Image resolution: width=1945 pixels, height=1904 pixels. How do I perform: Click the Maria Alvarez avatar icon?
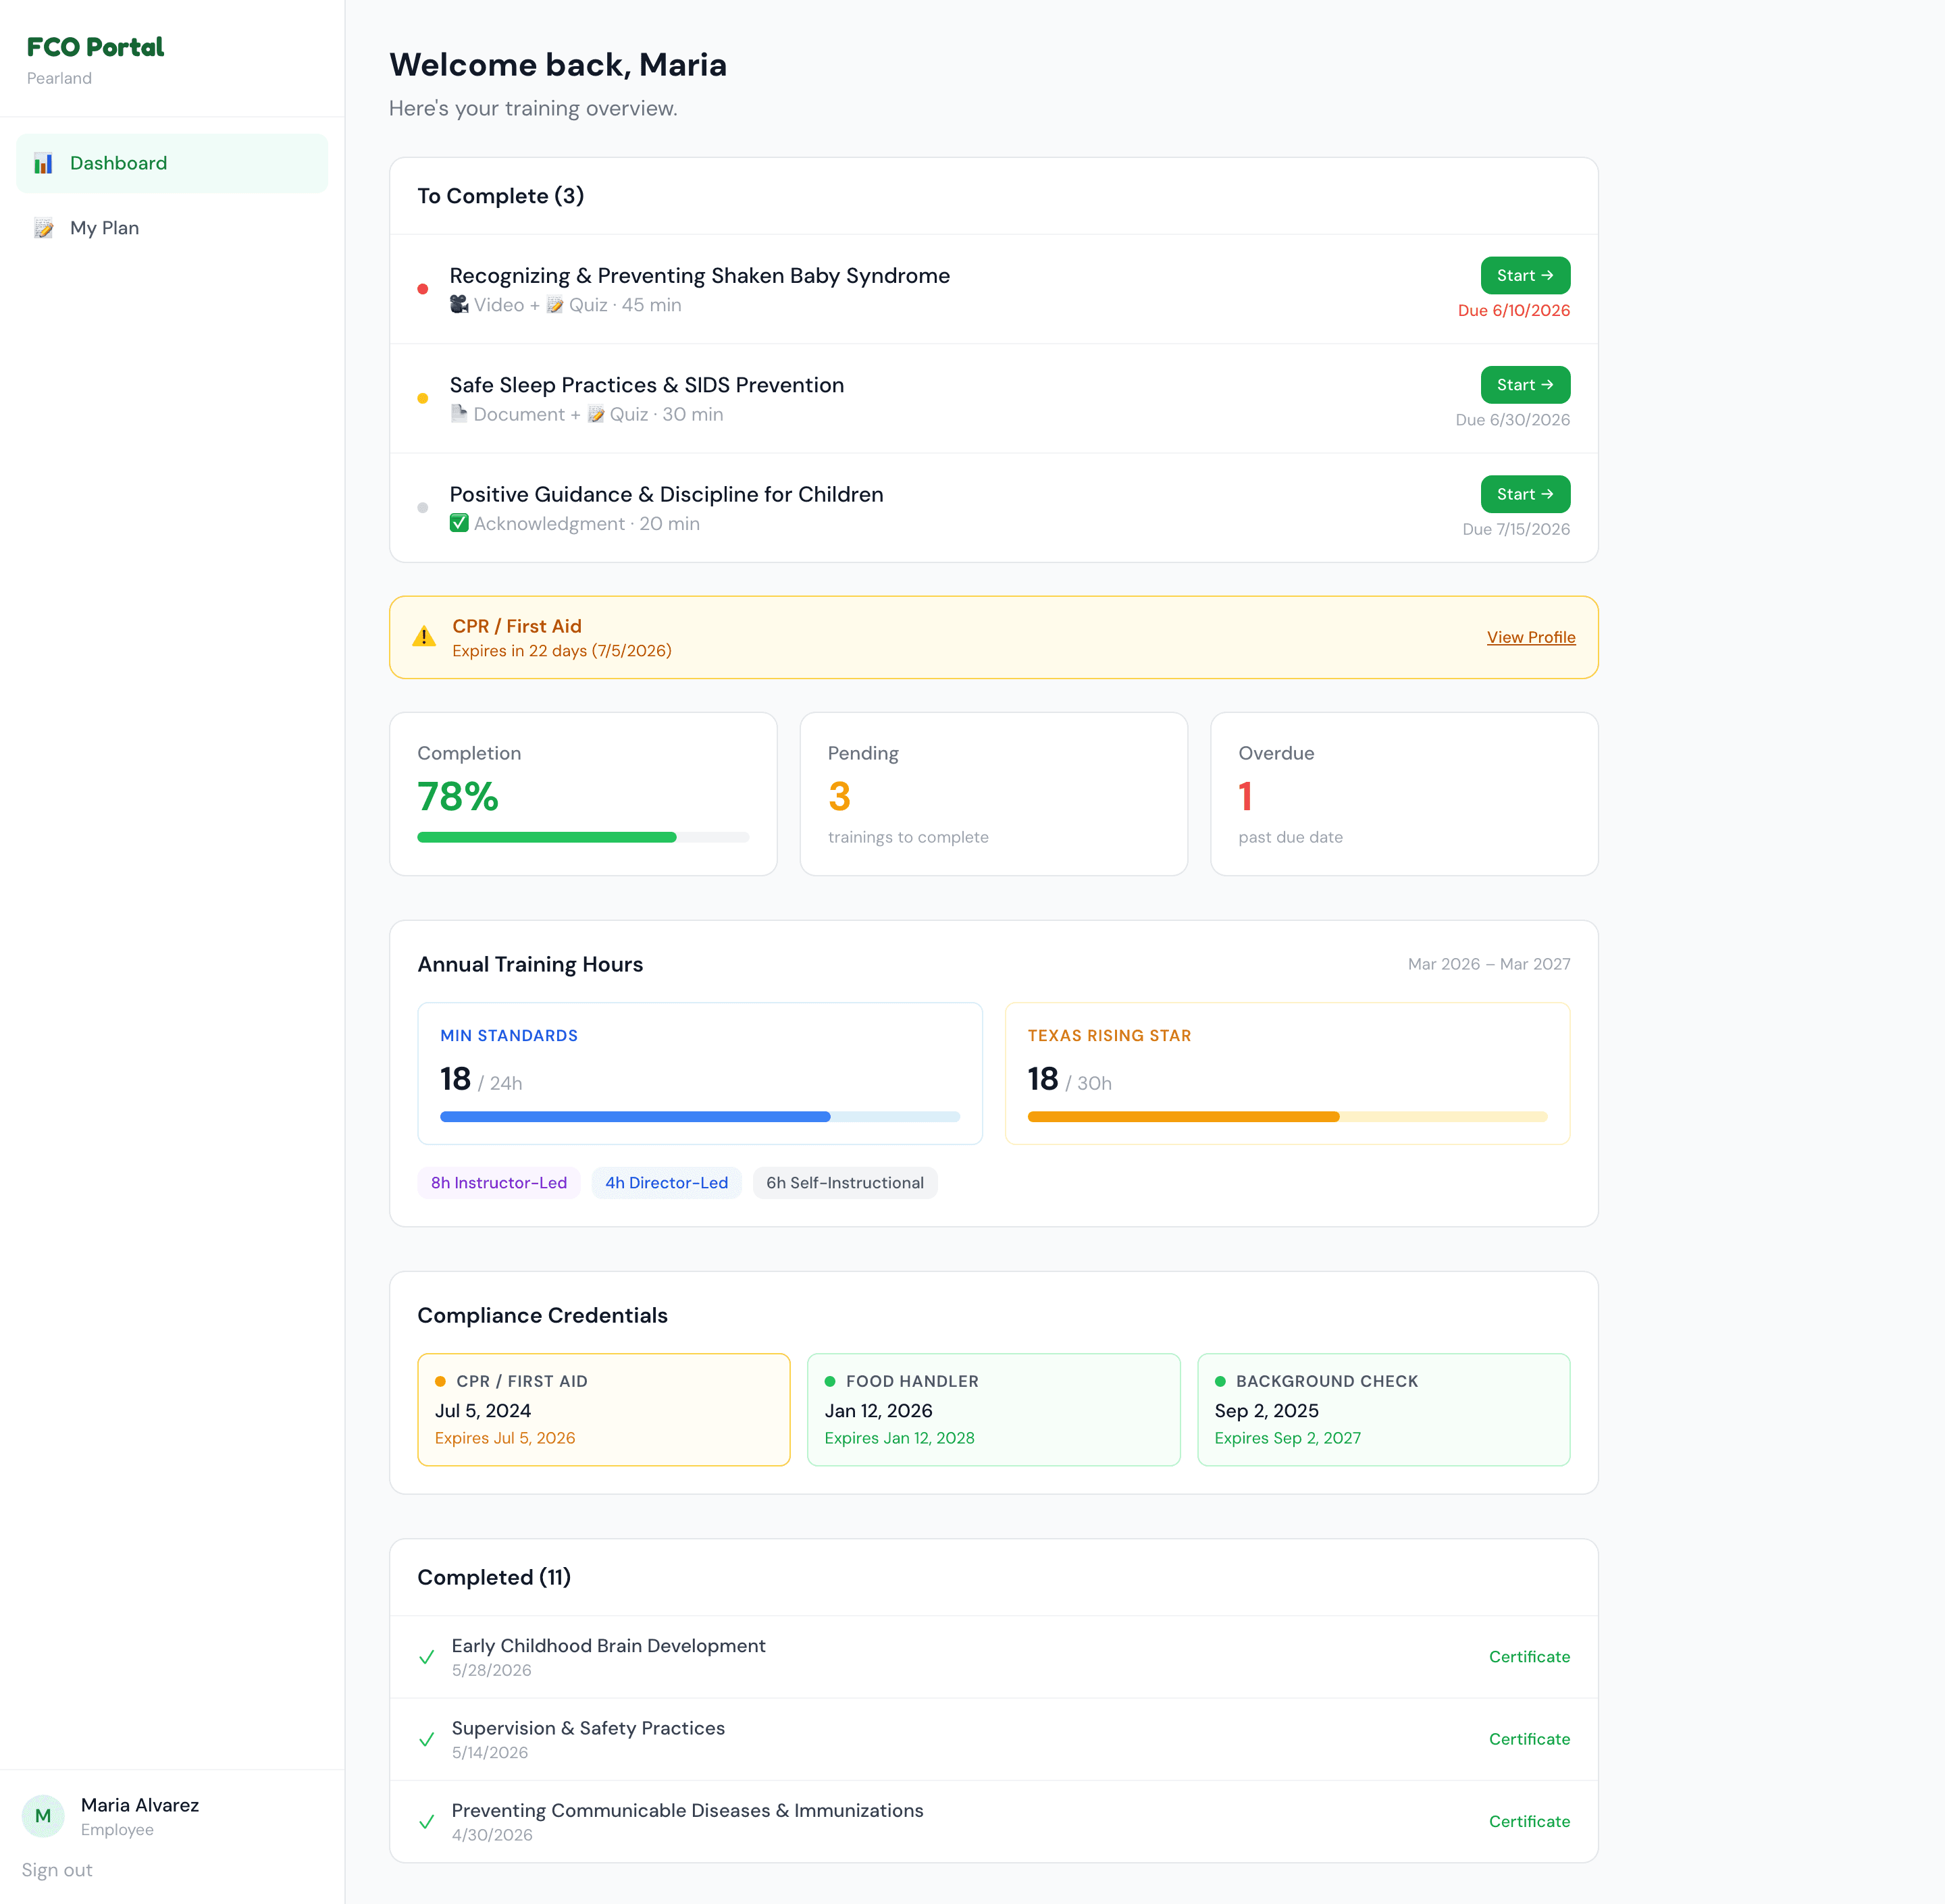click(x=43, y=1816)
